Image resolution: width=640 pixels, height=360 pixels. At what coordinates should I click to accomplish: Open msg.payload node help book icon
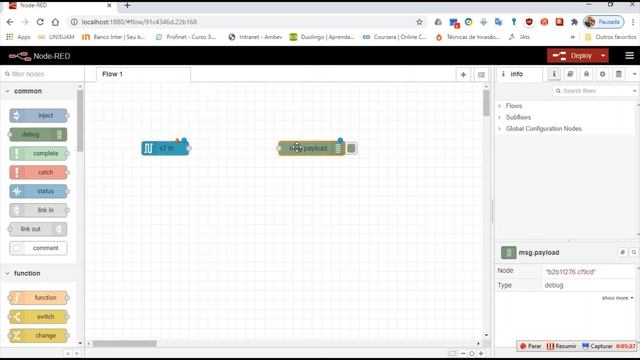coord(622,252)
